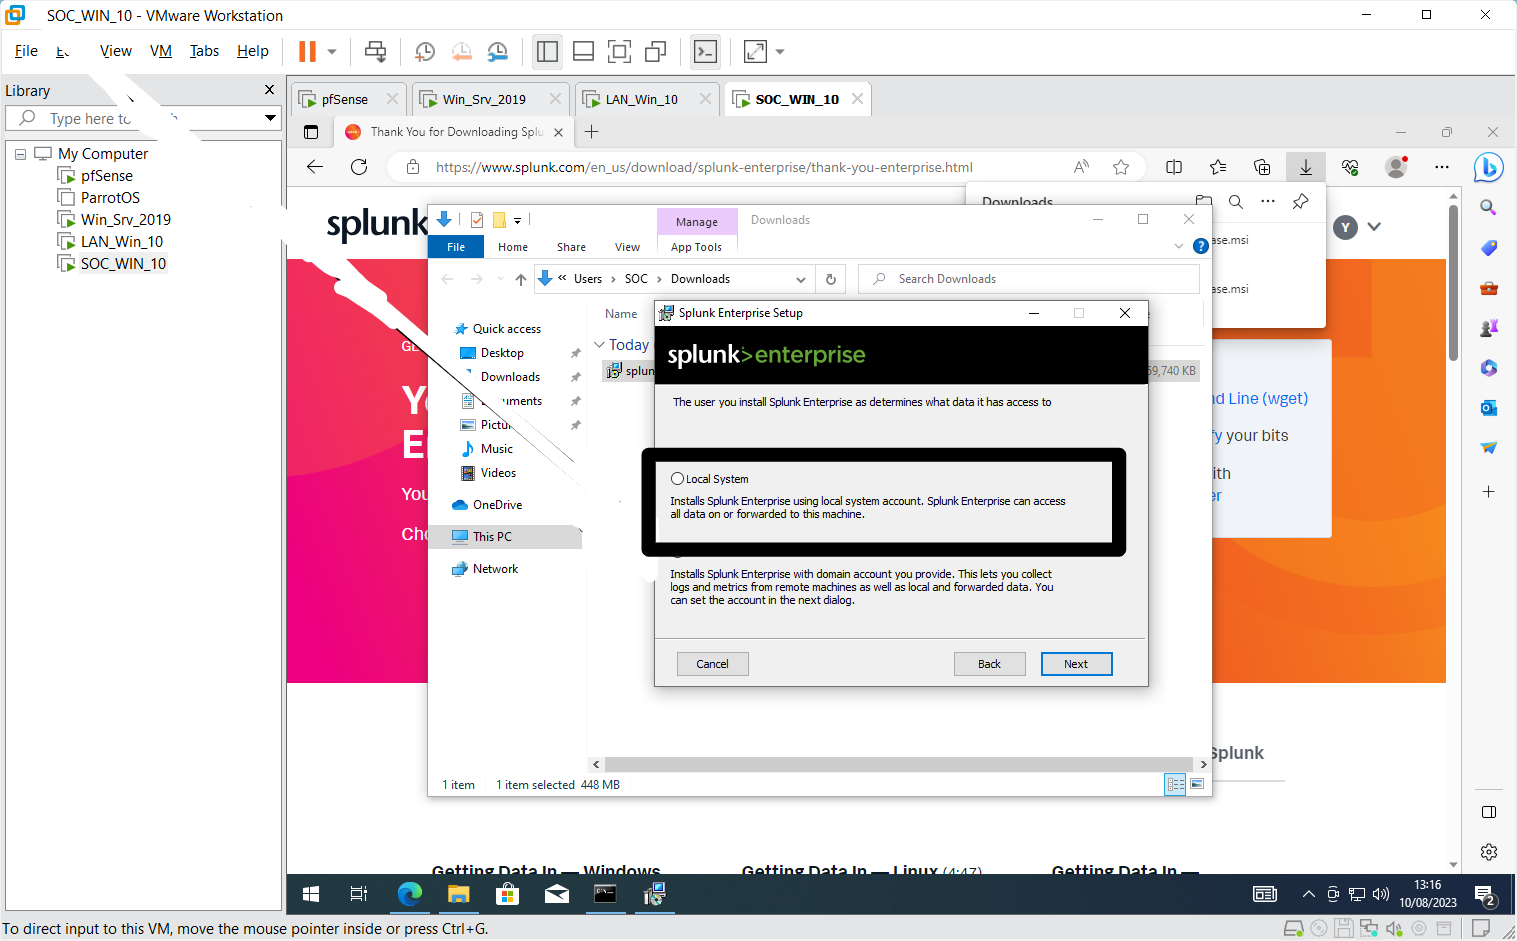Open the Edge profile avatar icon

[1396, 167]
